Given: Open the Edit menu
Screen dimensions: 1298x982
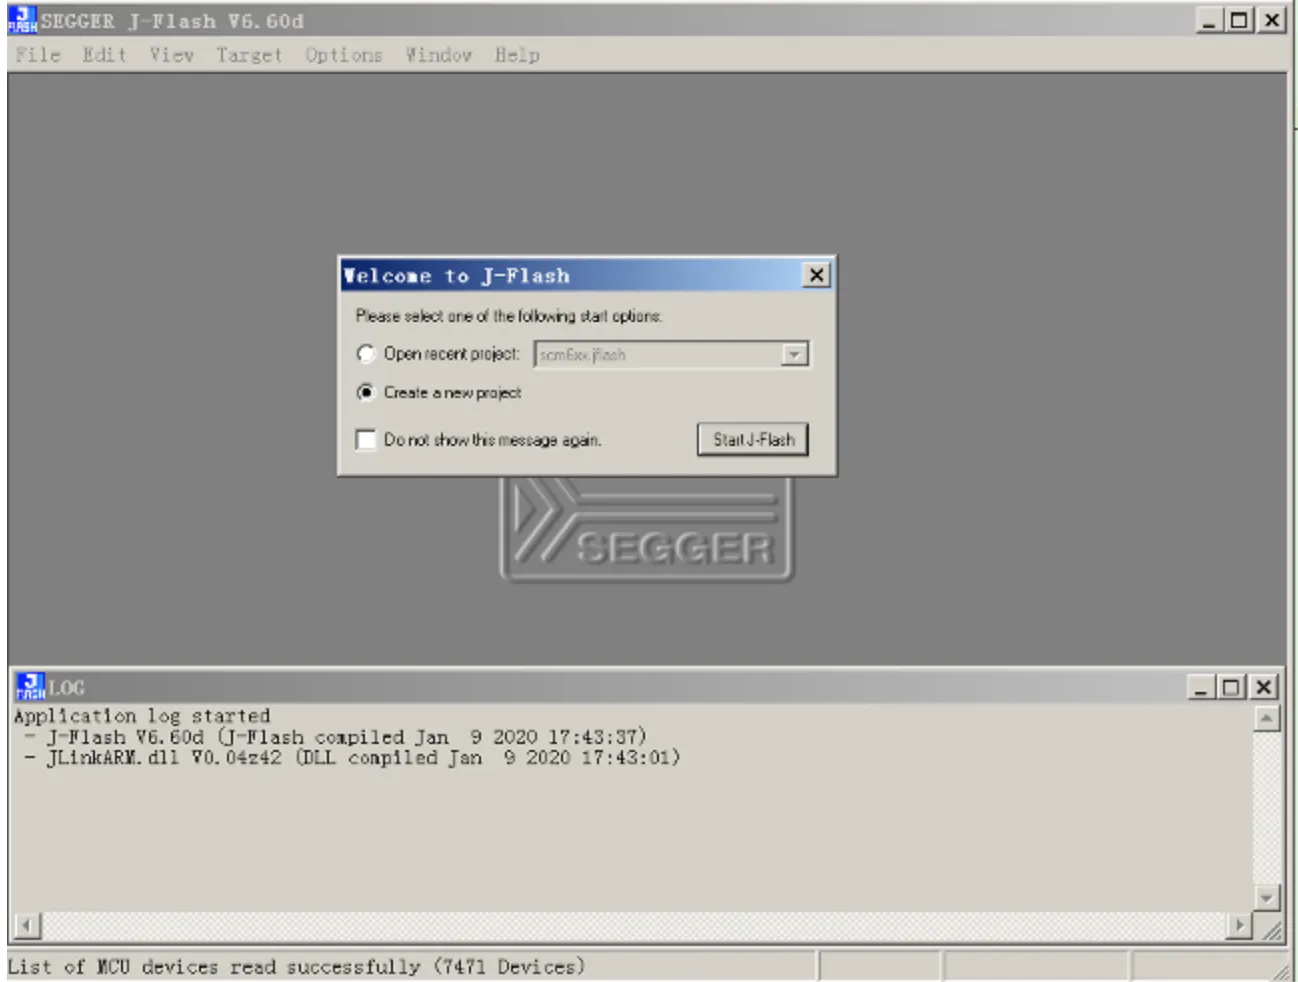Looking at the screenshot, I should (x=104, y=55).
